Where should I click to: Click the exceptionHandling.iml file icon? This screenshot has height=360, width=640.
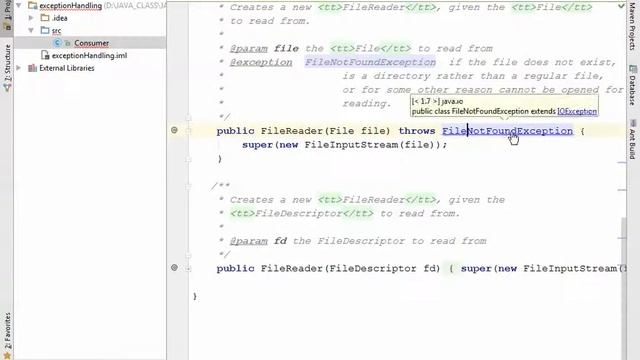click(x=45, y=55)
